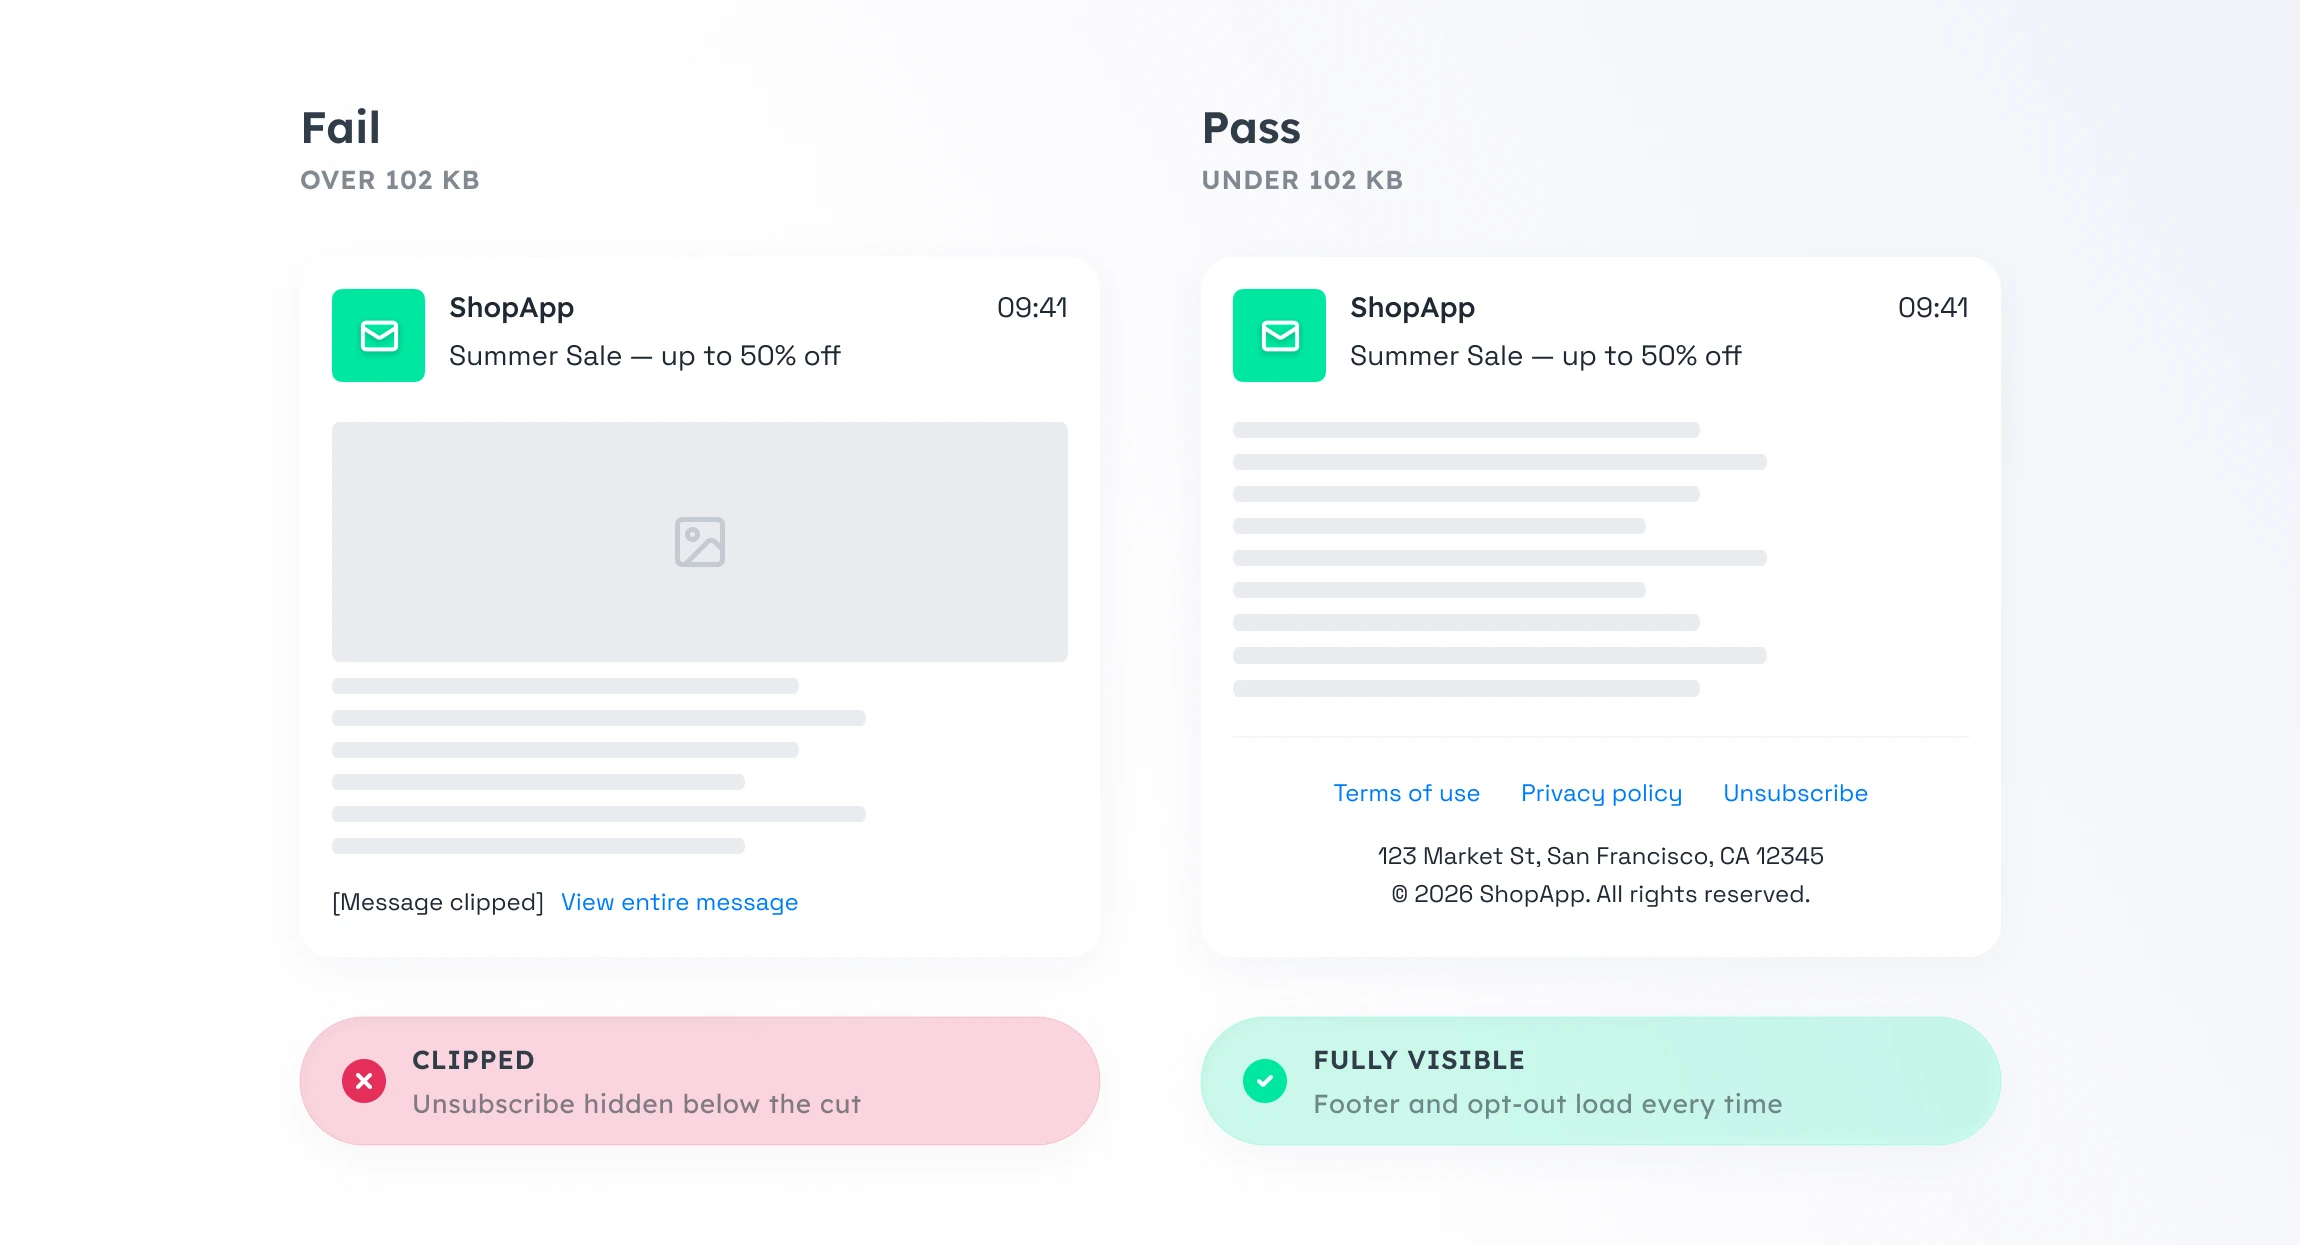Screen dimensions: 2300x1245
Task: Select the ShopApp sender name in the Pass card
Action: [1412, 308]
